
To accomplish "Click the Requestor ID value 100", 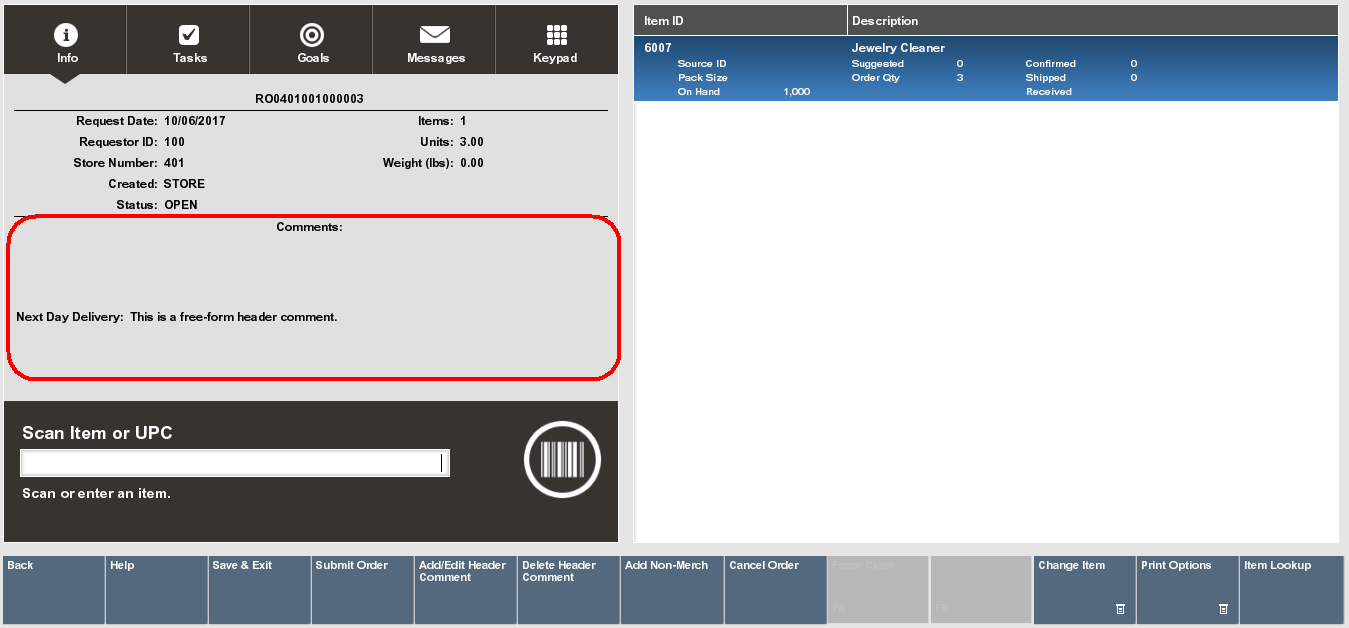I will [174, 142].
